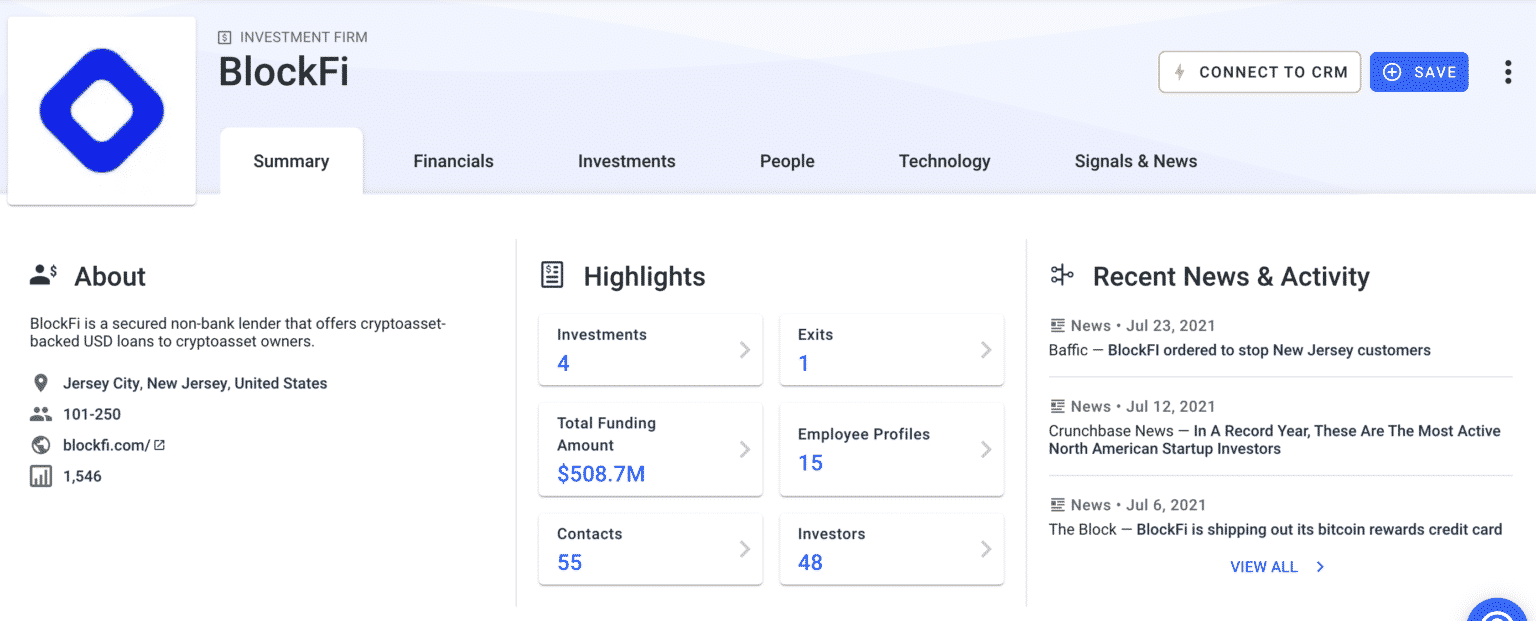Click the Investment Firm dollar badge icon
Screen dimensions: 1536x621
click(x=225, y=38)
